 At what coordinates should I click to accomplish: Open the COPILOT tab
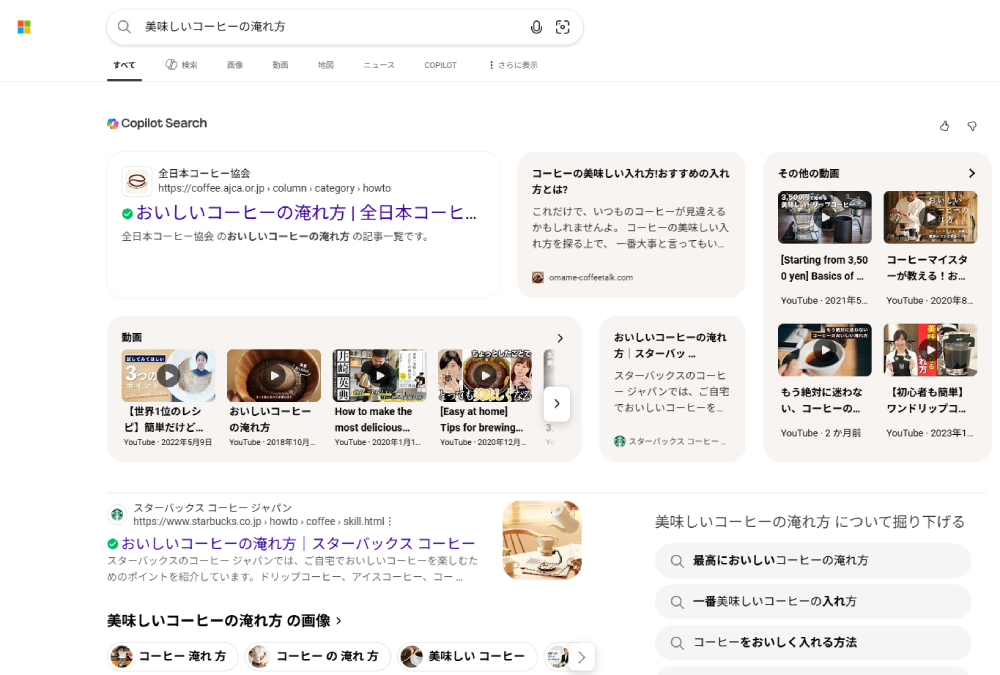[440, 64]
